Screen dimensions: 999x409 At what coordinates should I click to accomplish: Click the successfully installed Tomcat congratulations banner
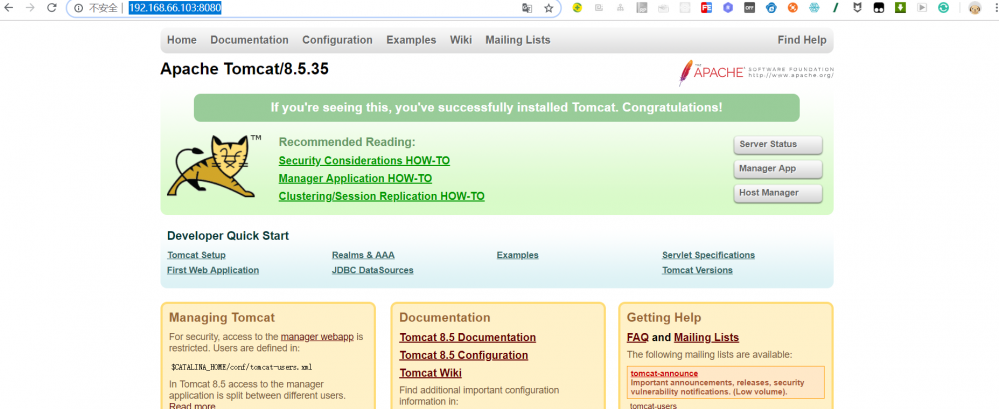[496, 108]
